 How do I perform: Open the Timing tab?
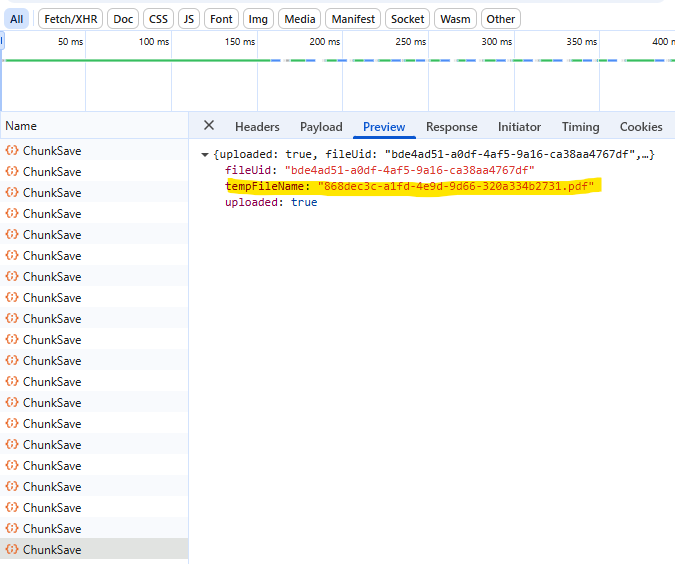click(580, 127)
